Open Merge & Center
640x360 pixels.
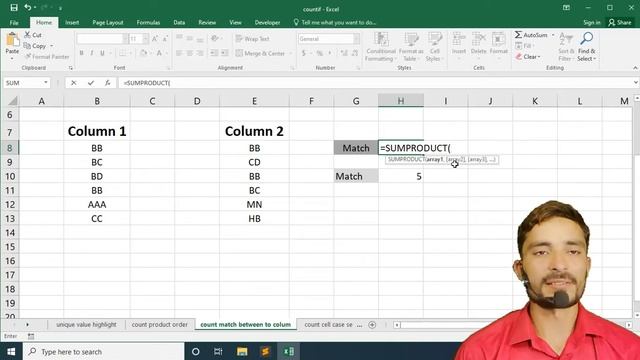pyautogui.click(x=260, y=53)
